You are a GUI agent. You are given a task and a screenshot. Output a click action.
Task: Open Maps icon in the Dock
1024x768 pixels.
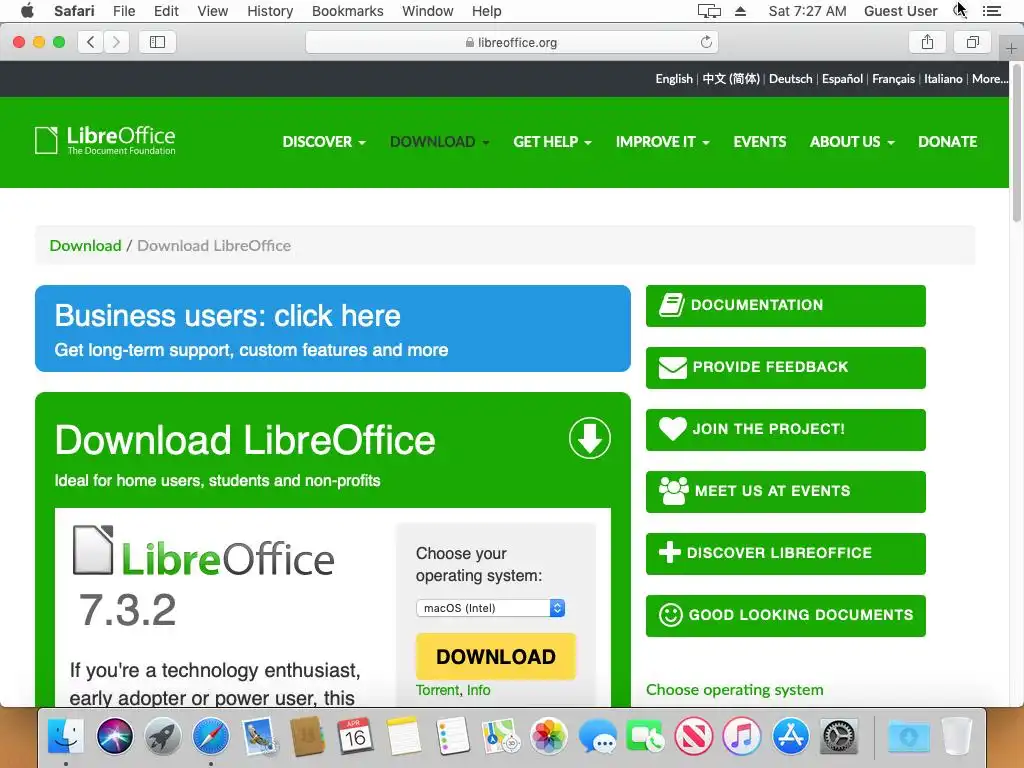tap(500, 737)
